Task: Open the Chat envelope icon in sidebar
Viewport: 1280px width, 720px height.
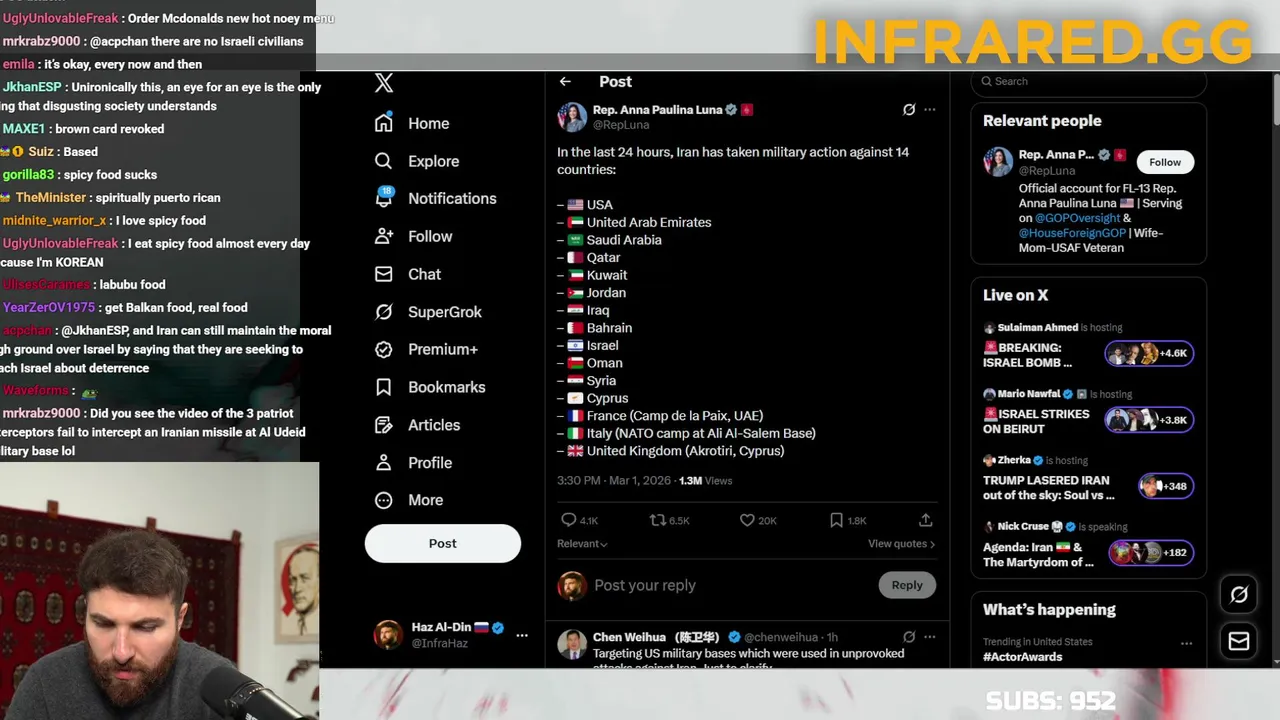Action: coord(383,274)
